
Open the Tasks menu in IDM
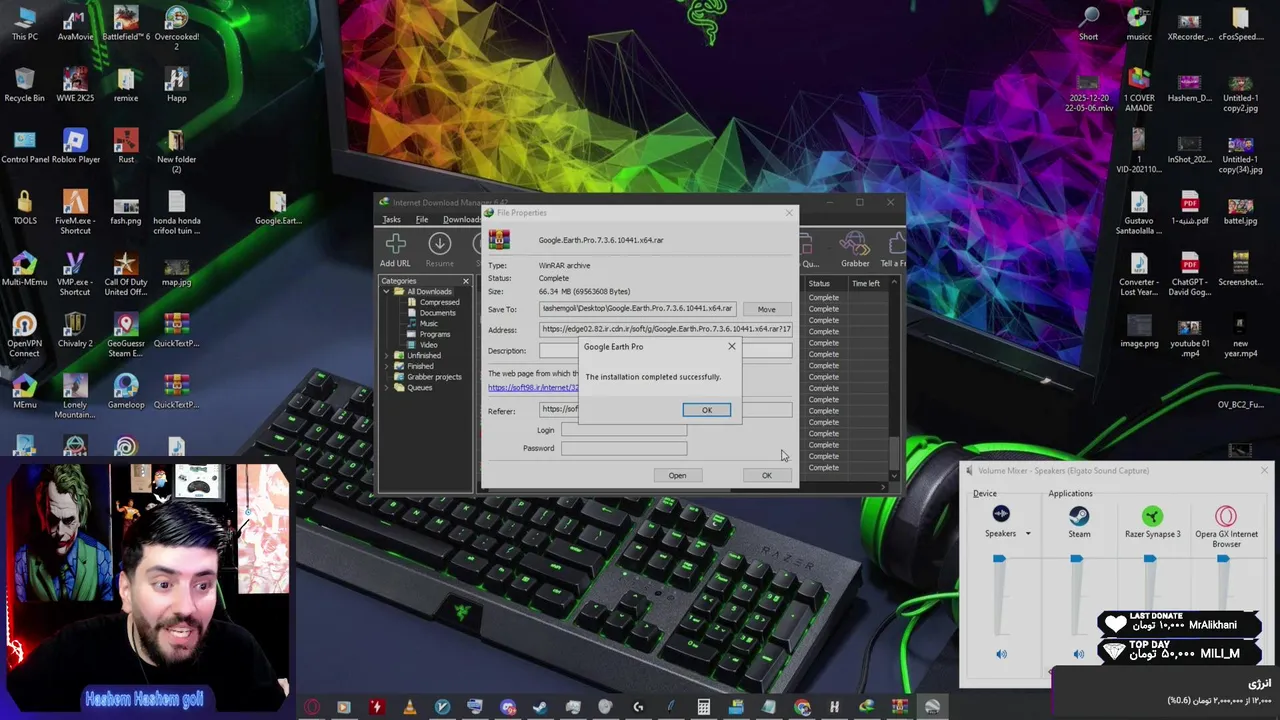click(x=391, y=220)
